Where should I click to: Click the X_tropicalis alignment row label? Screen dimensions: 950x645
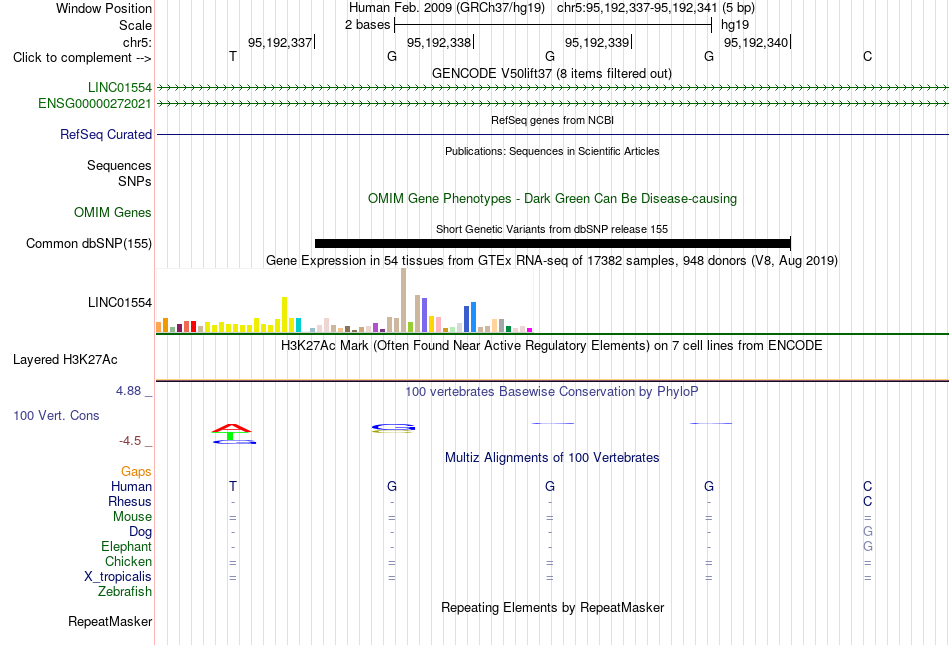click(x=118, y=577)
